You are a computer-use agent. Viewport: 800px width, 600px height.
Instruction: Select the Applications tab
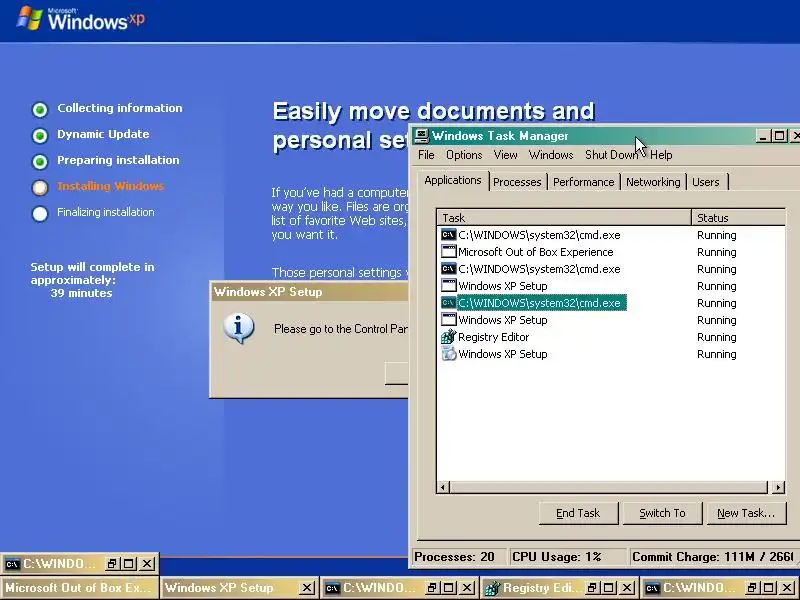(453, 181)
